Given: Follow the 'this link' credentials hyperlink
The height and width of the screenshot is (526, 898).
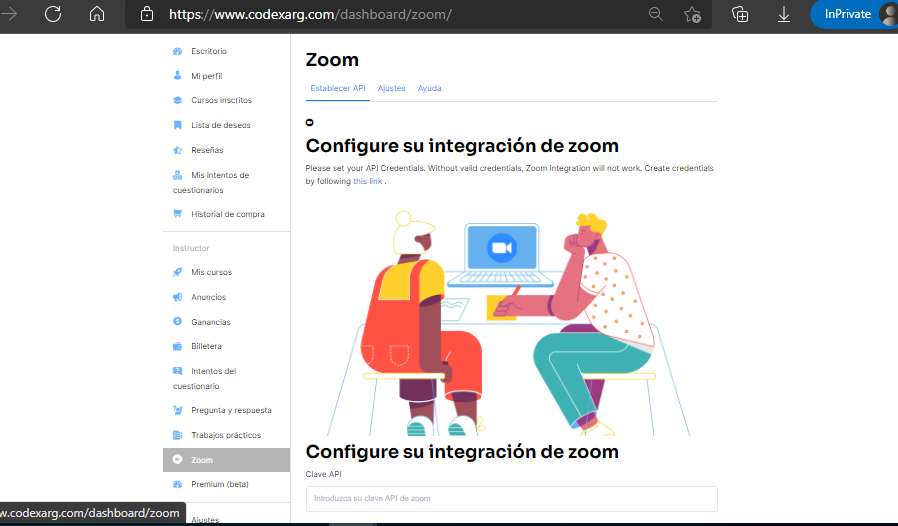Looking at the screenshot, I should (x=368, y=181).
